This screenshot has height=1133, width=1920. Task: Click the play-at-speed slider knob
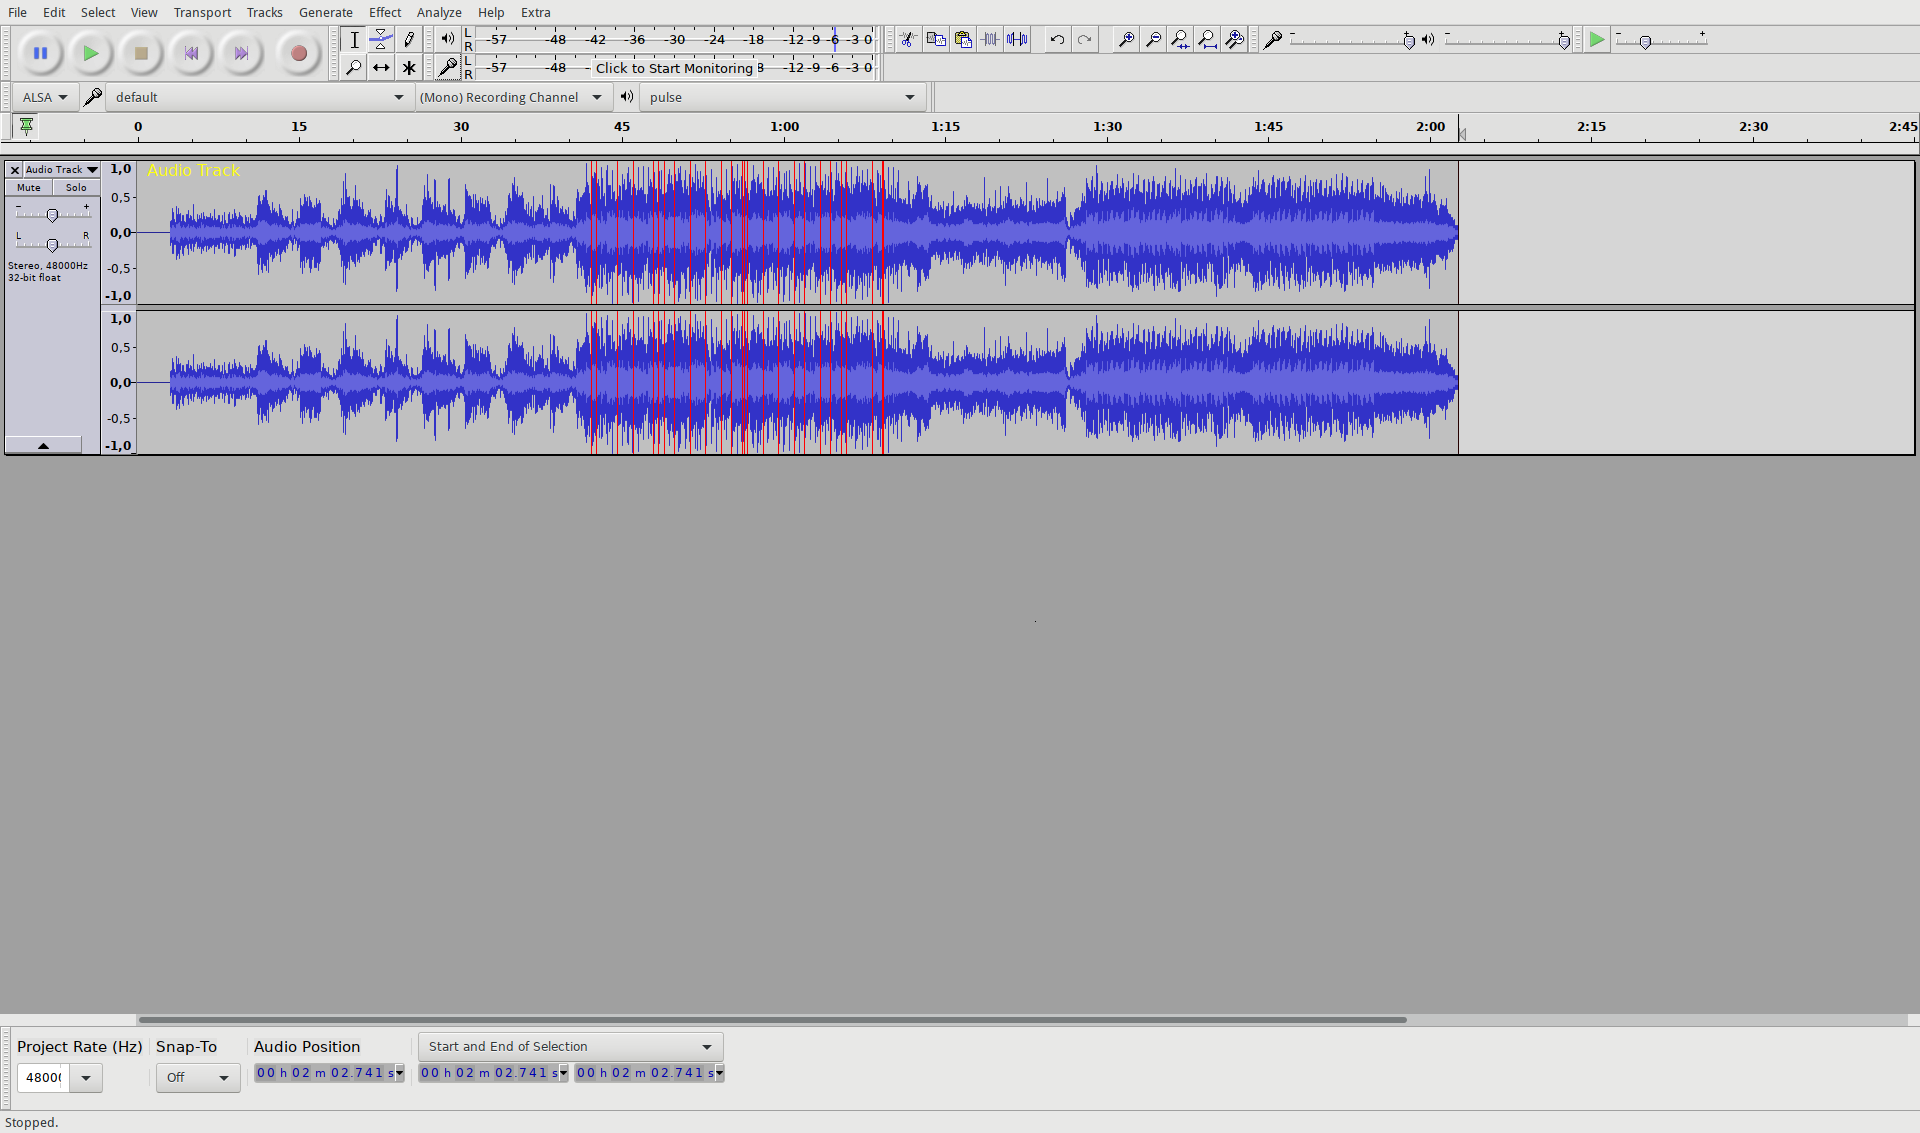coord(1645,41)
